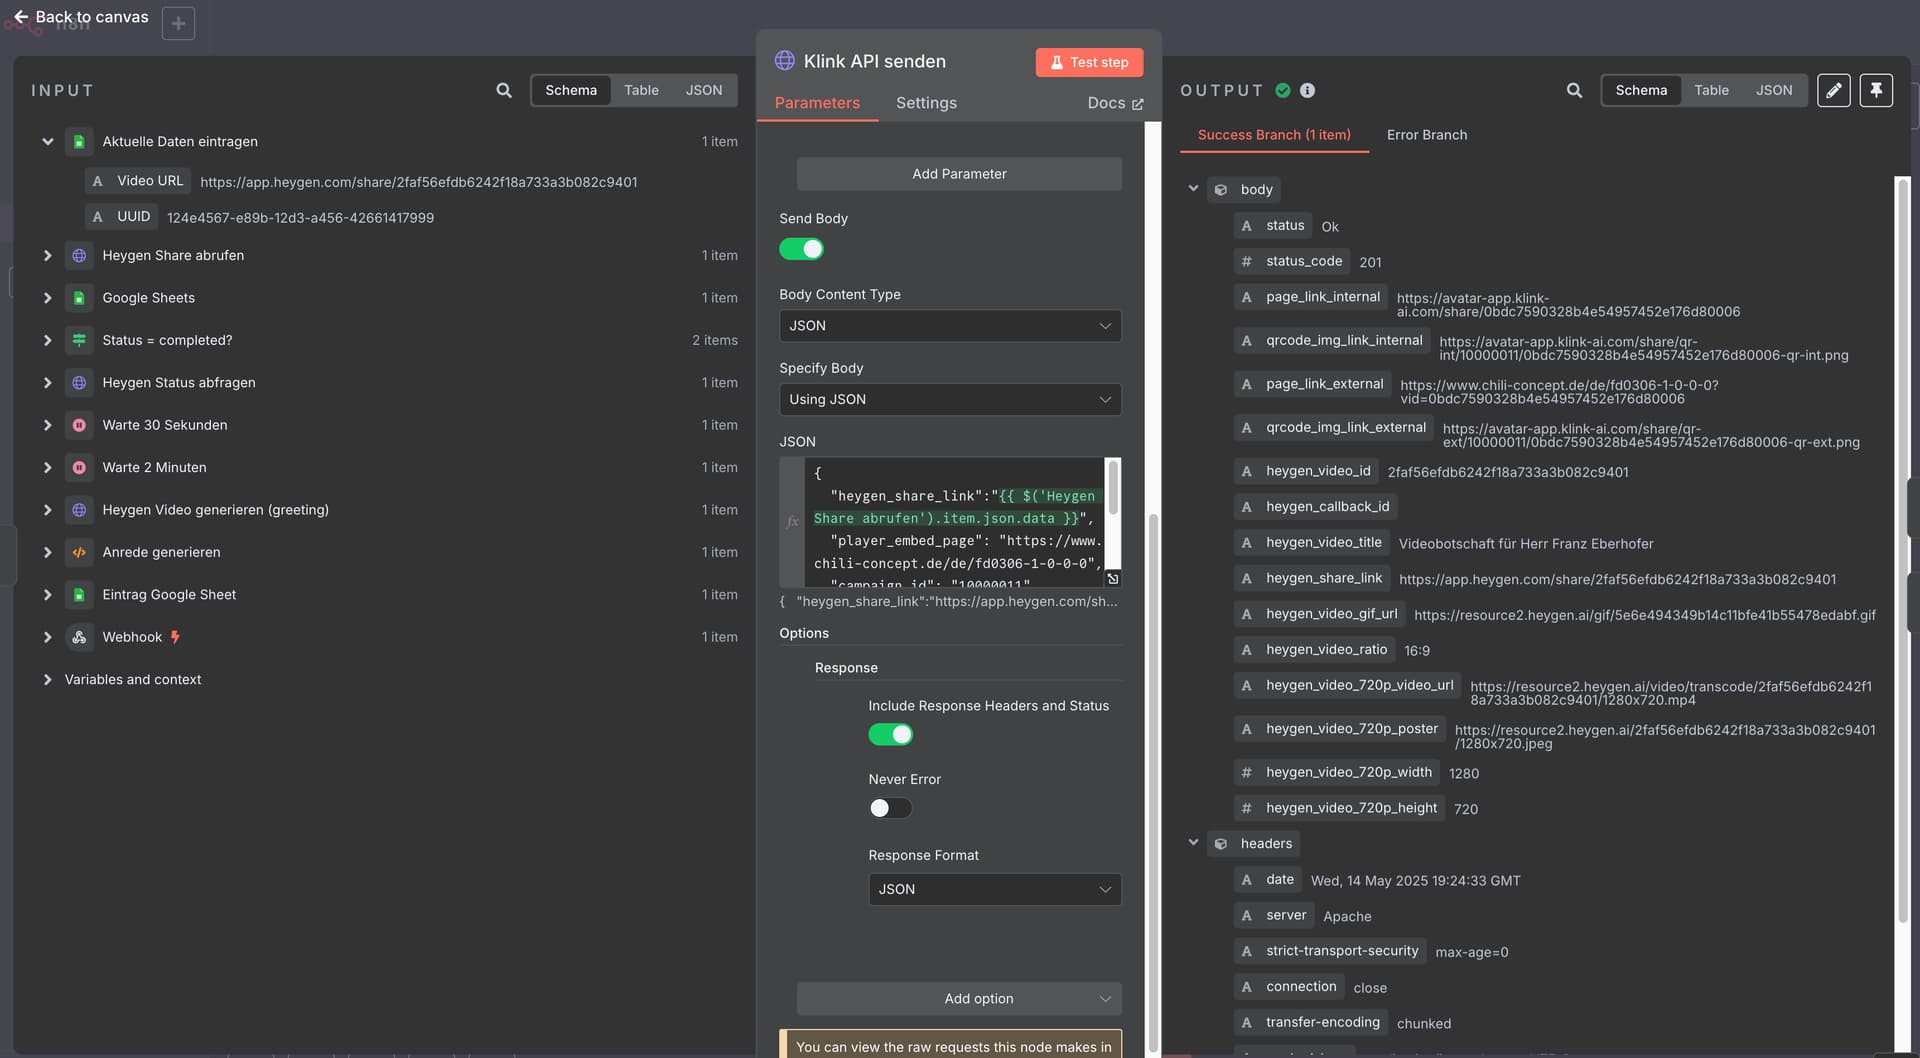This screenshot has height=1058, width=1920.
Task: Open the Add option dropdown
Action: 959,999
